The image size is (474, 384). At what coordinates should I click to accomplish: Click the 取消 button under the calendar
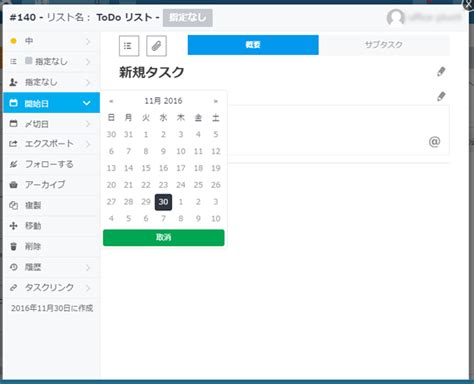point(163,238)
